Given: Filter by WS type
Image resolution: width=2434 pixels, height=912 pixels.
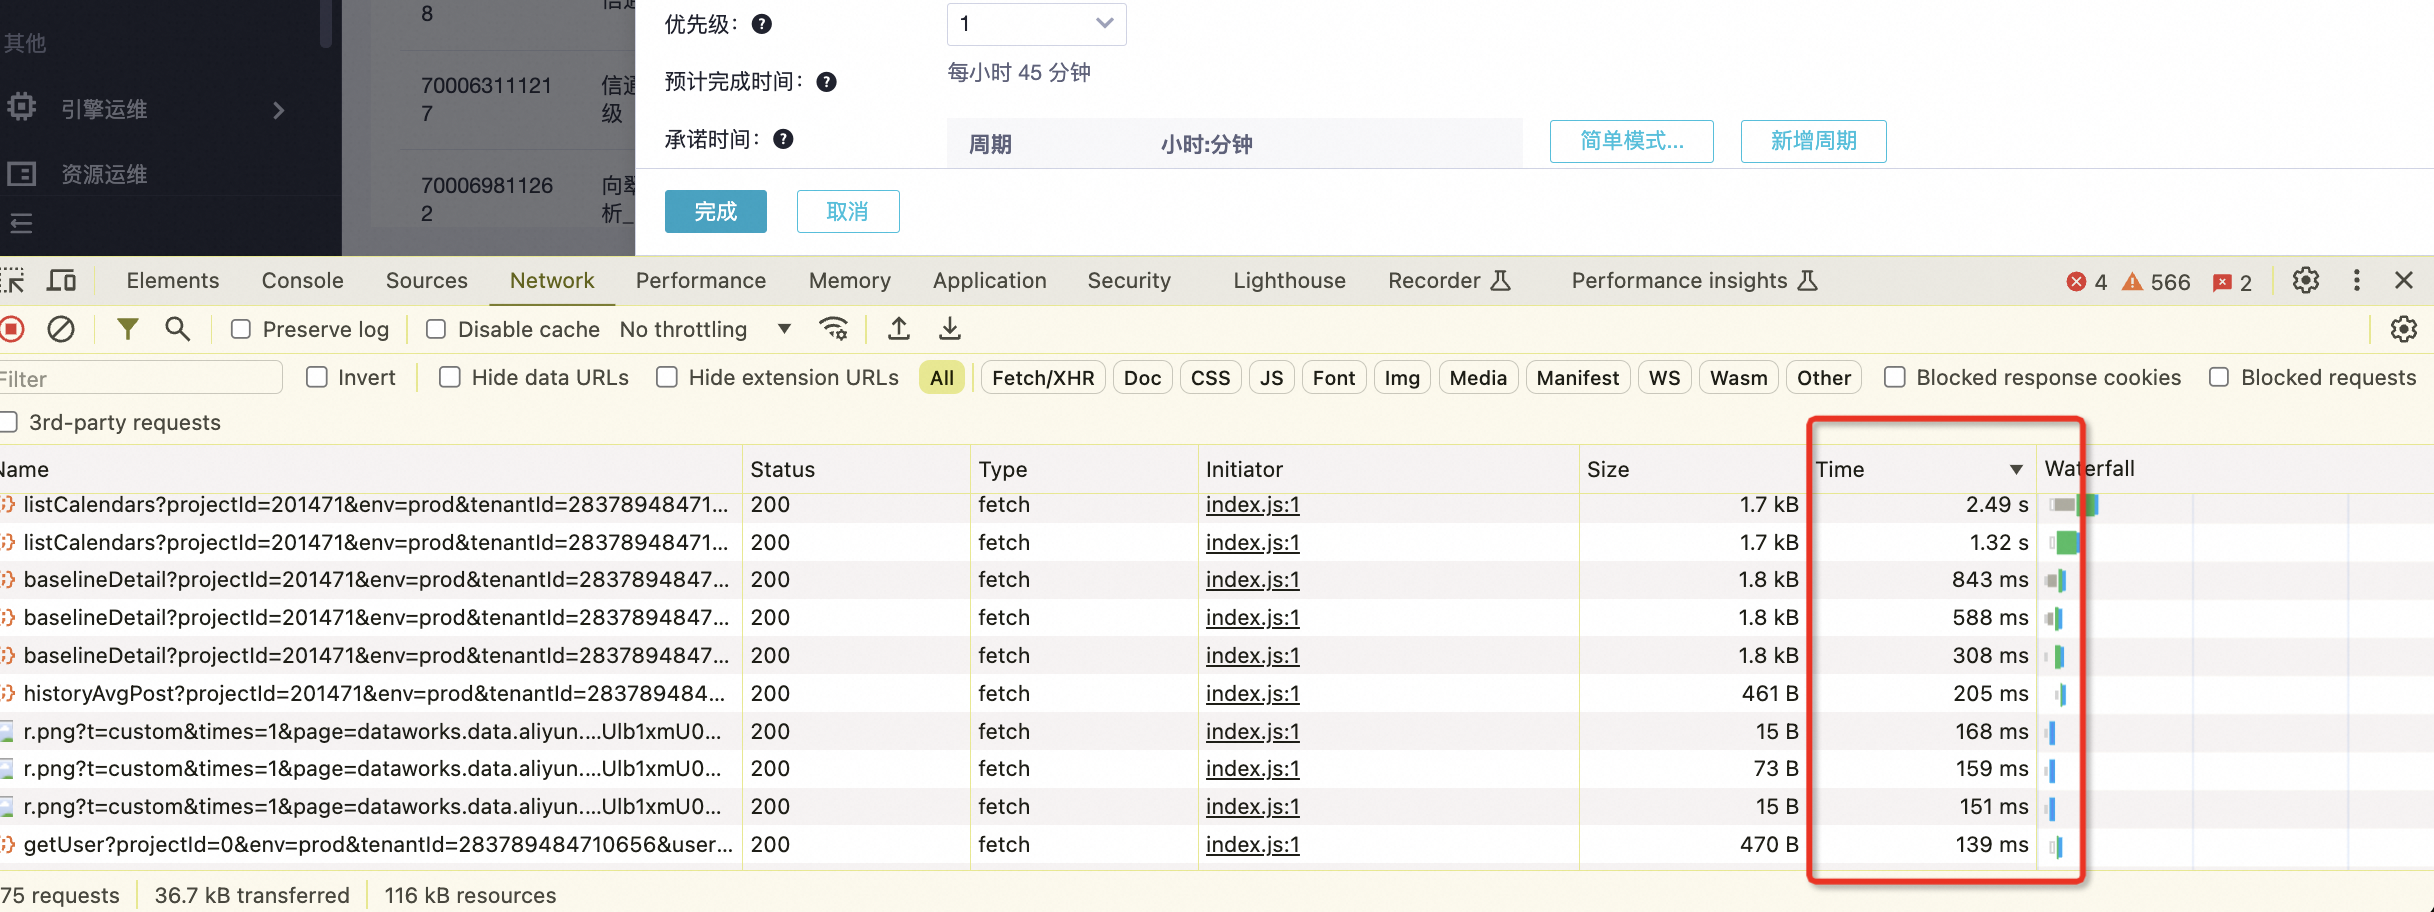Looking at the screenshot, I should [x=1665, y=378].
